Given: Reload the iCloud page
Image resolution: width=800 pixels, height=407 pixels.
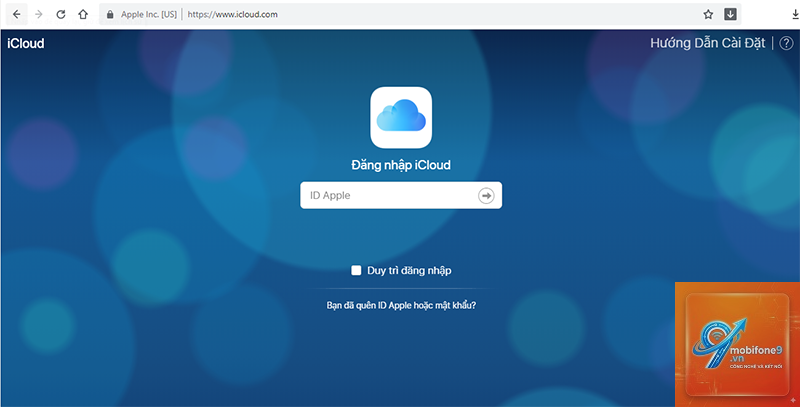Looking at the screenshot, I should tap(61, 14).
